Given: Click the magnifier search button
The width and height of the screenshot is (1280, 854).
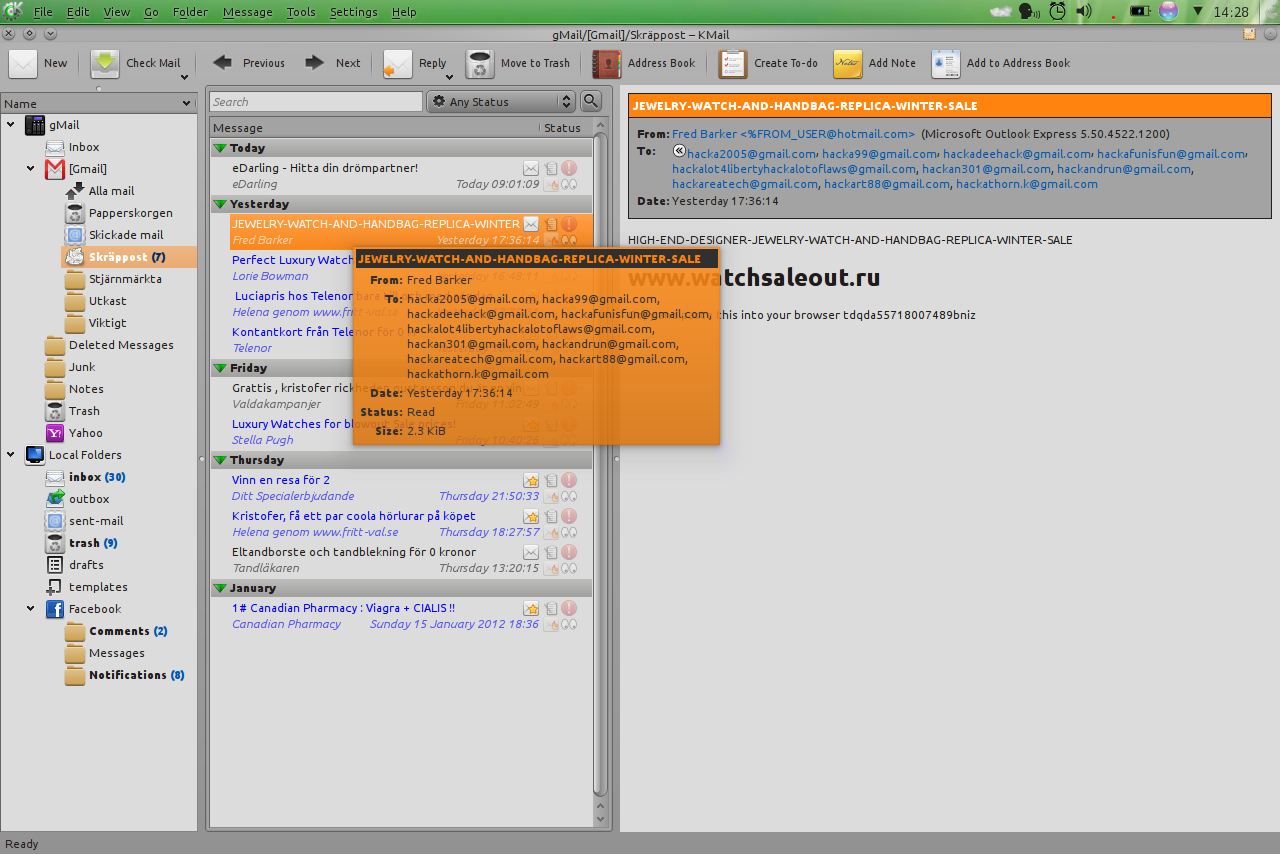Looking at the screenshot, I should click(591, 101).
